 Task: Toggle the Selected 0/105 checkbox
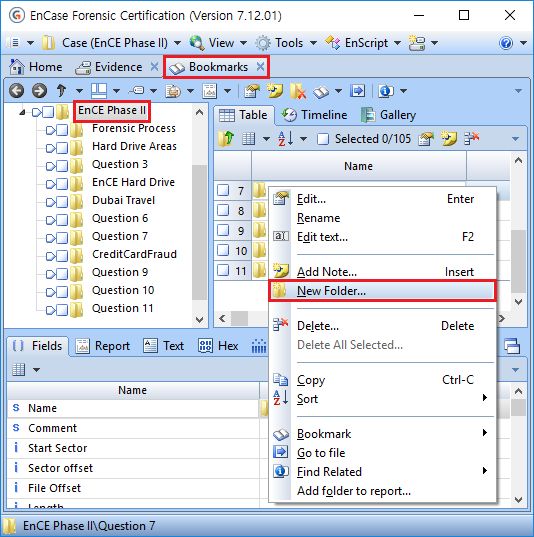click(323, 139)
